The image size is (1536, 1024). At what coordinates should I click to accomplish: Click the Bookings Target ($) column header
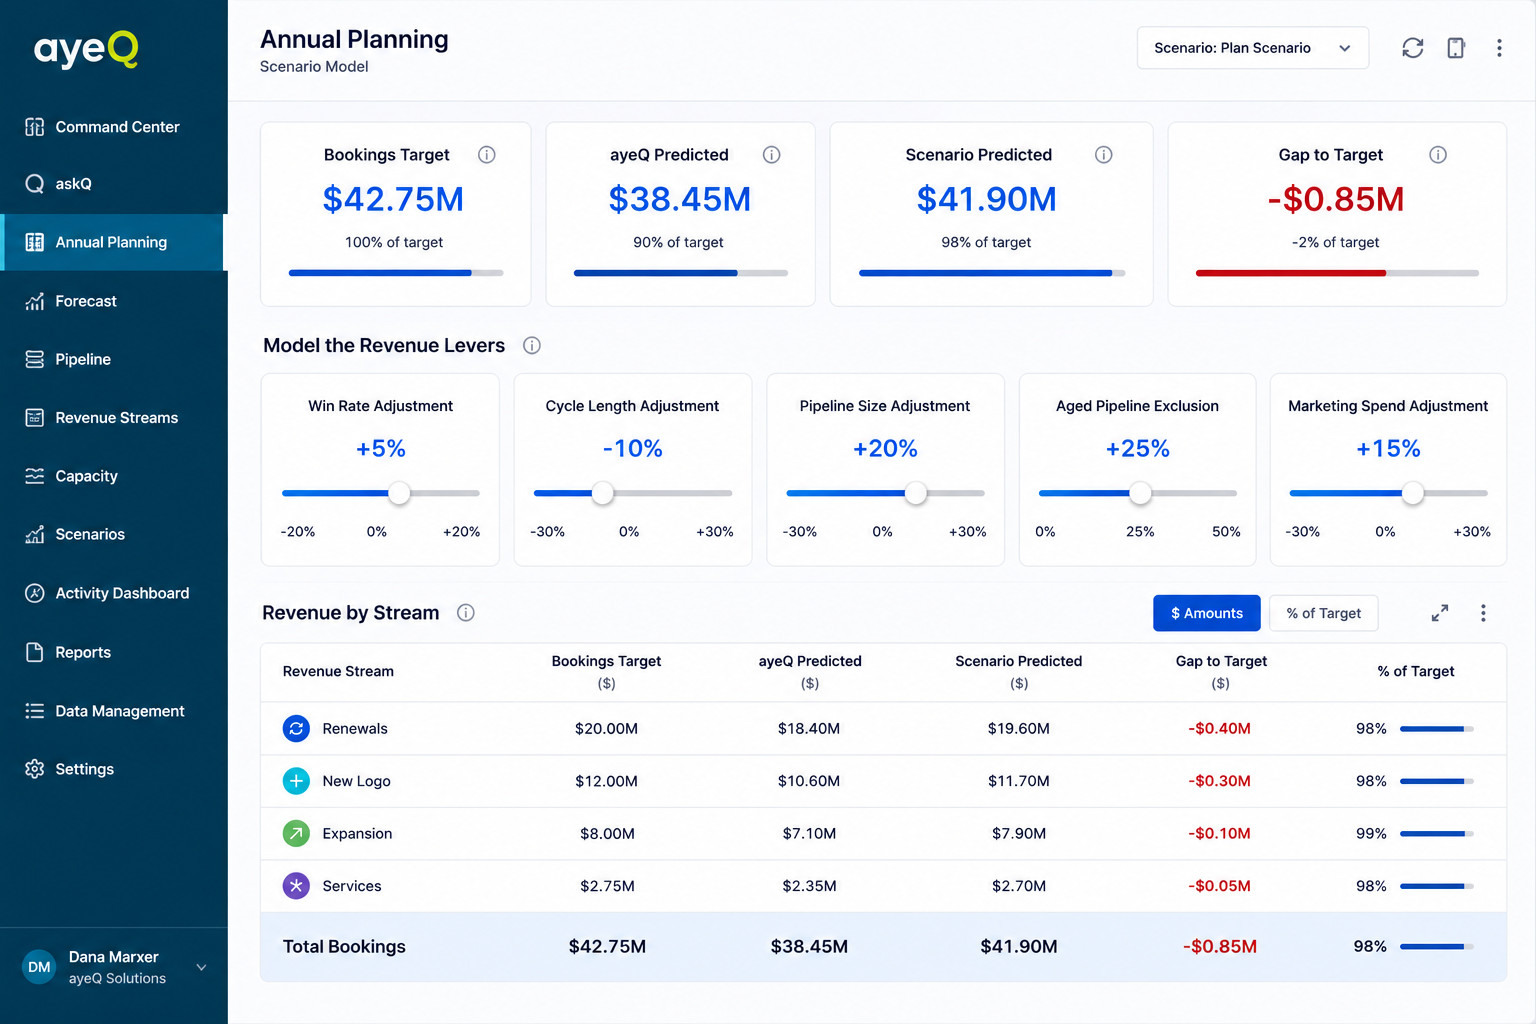point(606,672)
